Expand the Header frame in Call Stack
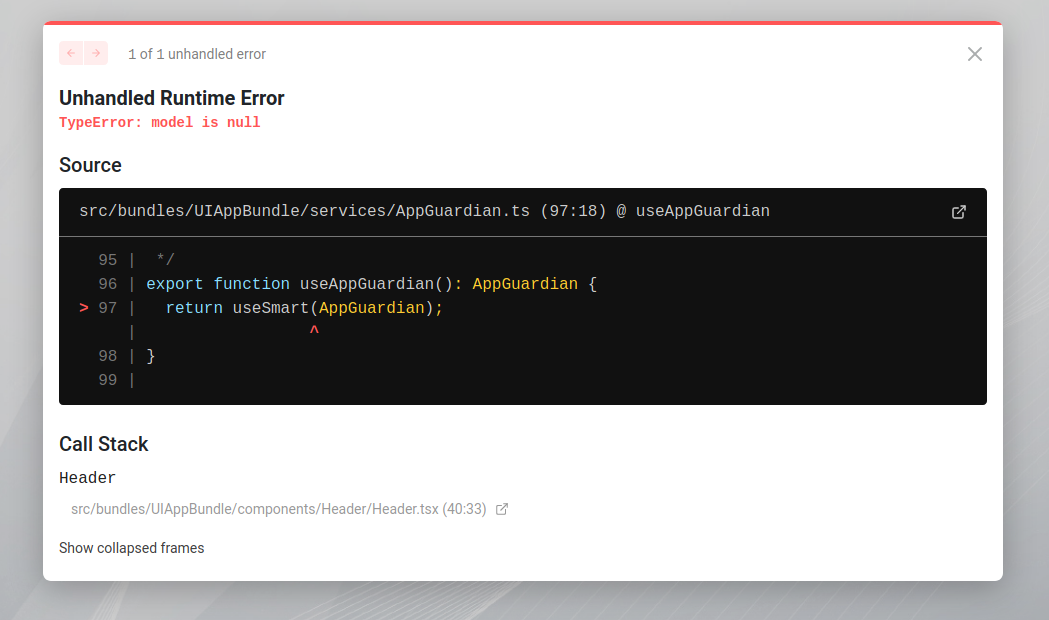 pyautogui.click(x=87, y=478)
